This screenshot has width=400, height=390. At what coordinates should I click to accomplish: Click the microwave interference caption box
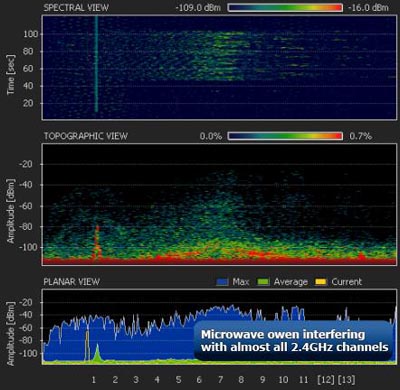(294, 341)
